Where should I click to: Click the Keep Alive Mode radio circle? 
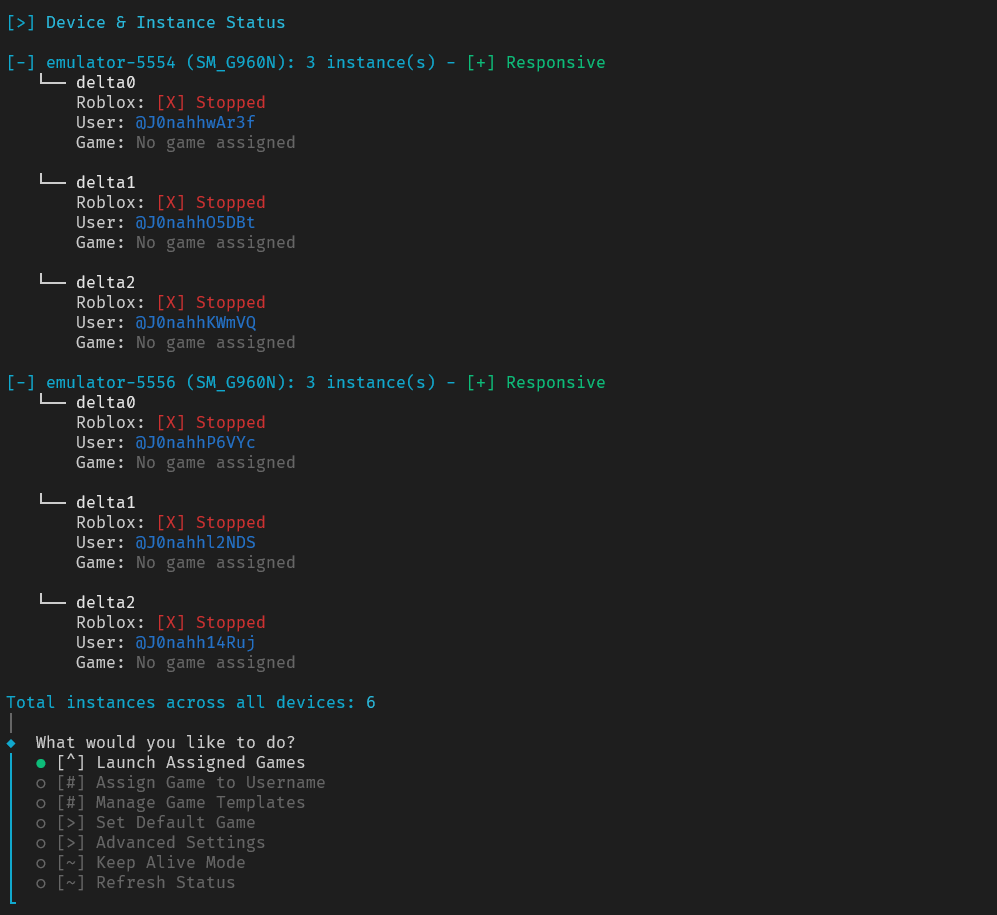point(41,863)
